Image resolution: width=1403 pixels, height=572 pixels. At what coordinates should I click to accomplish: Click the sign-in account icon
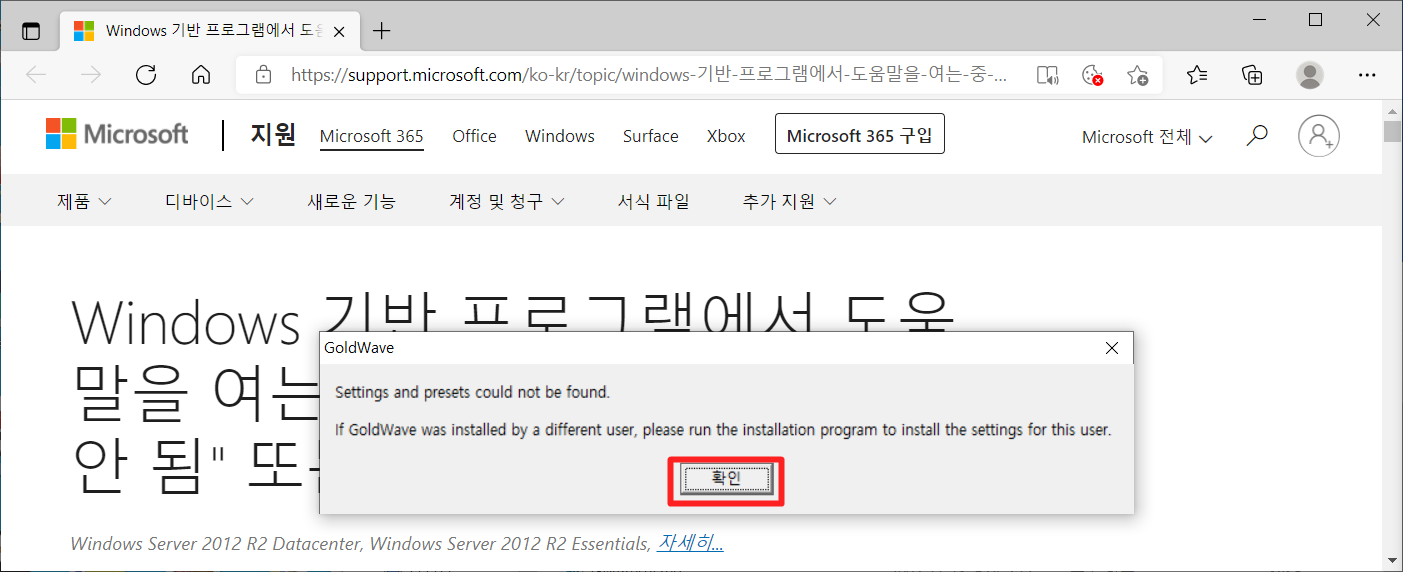[x=1319, y=135]
